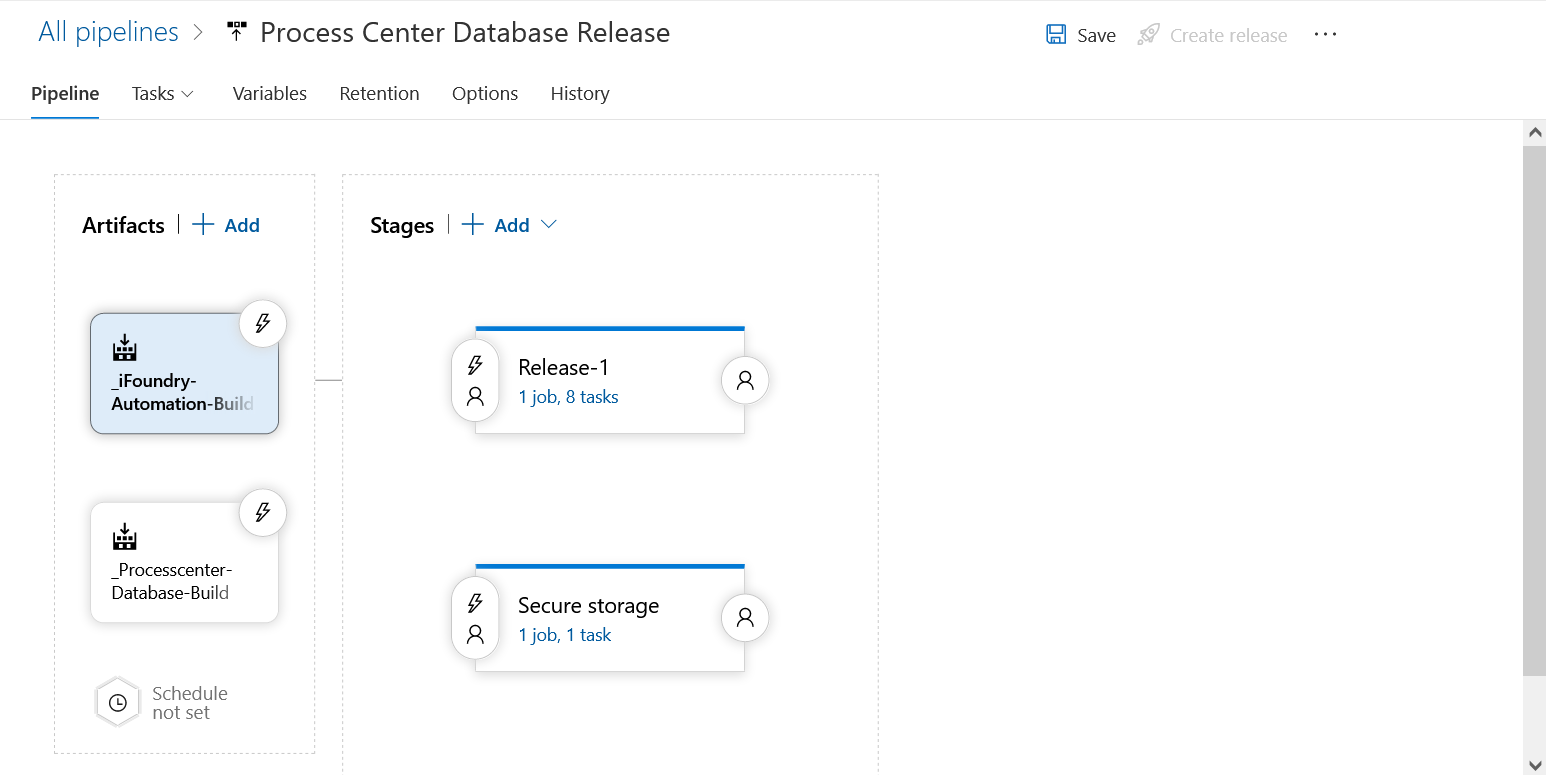
Task: Click the scrollbar up arrow
Action: click(1534, 132)
